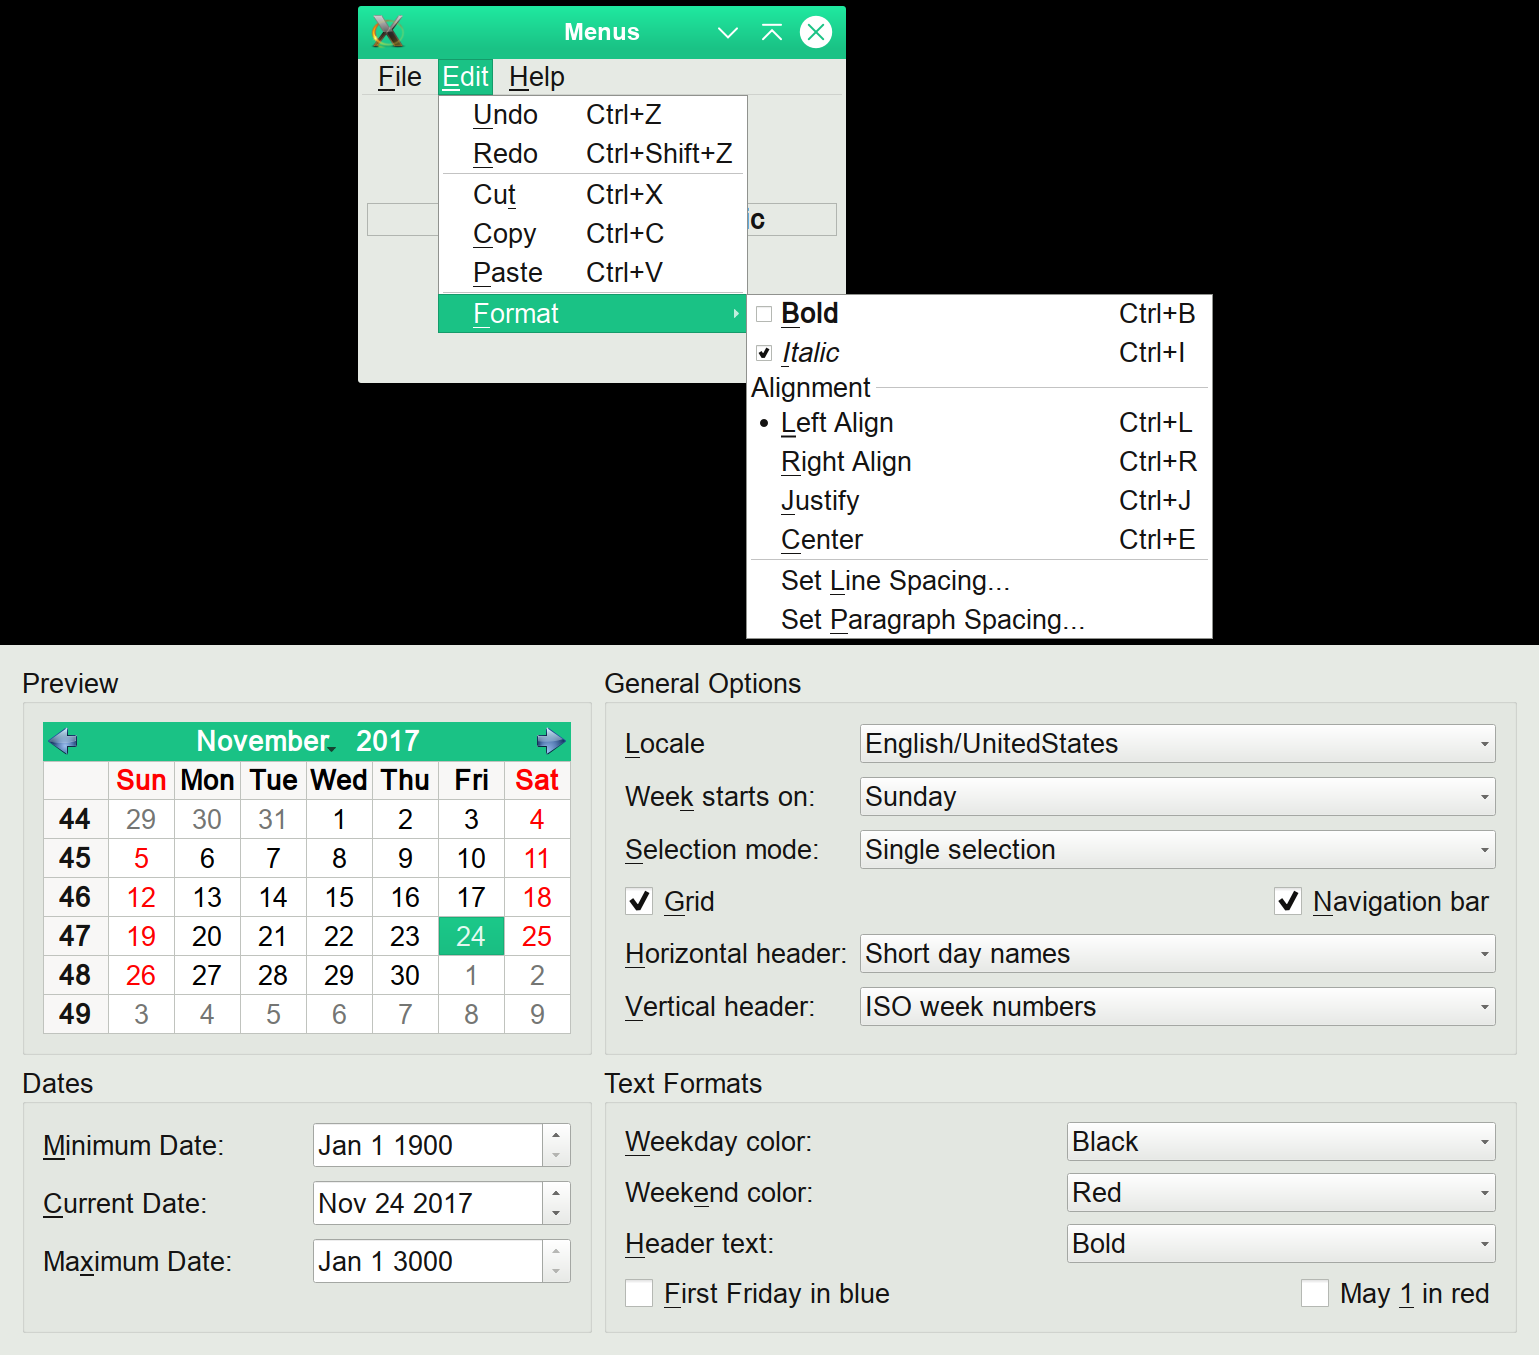The width and height of the screenshot is (1539, 1355).
Task: Click the next month arrow in calendar
Action: 550,741
